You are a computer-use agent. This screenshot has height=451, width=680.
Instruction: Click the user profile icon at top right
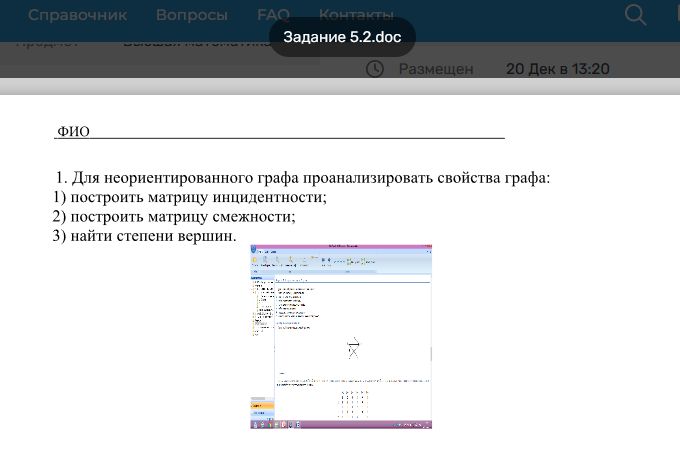click(673, 14)
